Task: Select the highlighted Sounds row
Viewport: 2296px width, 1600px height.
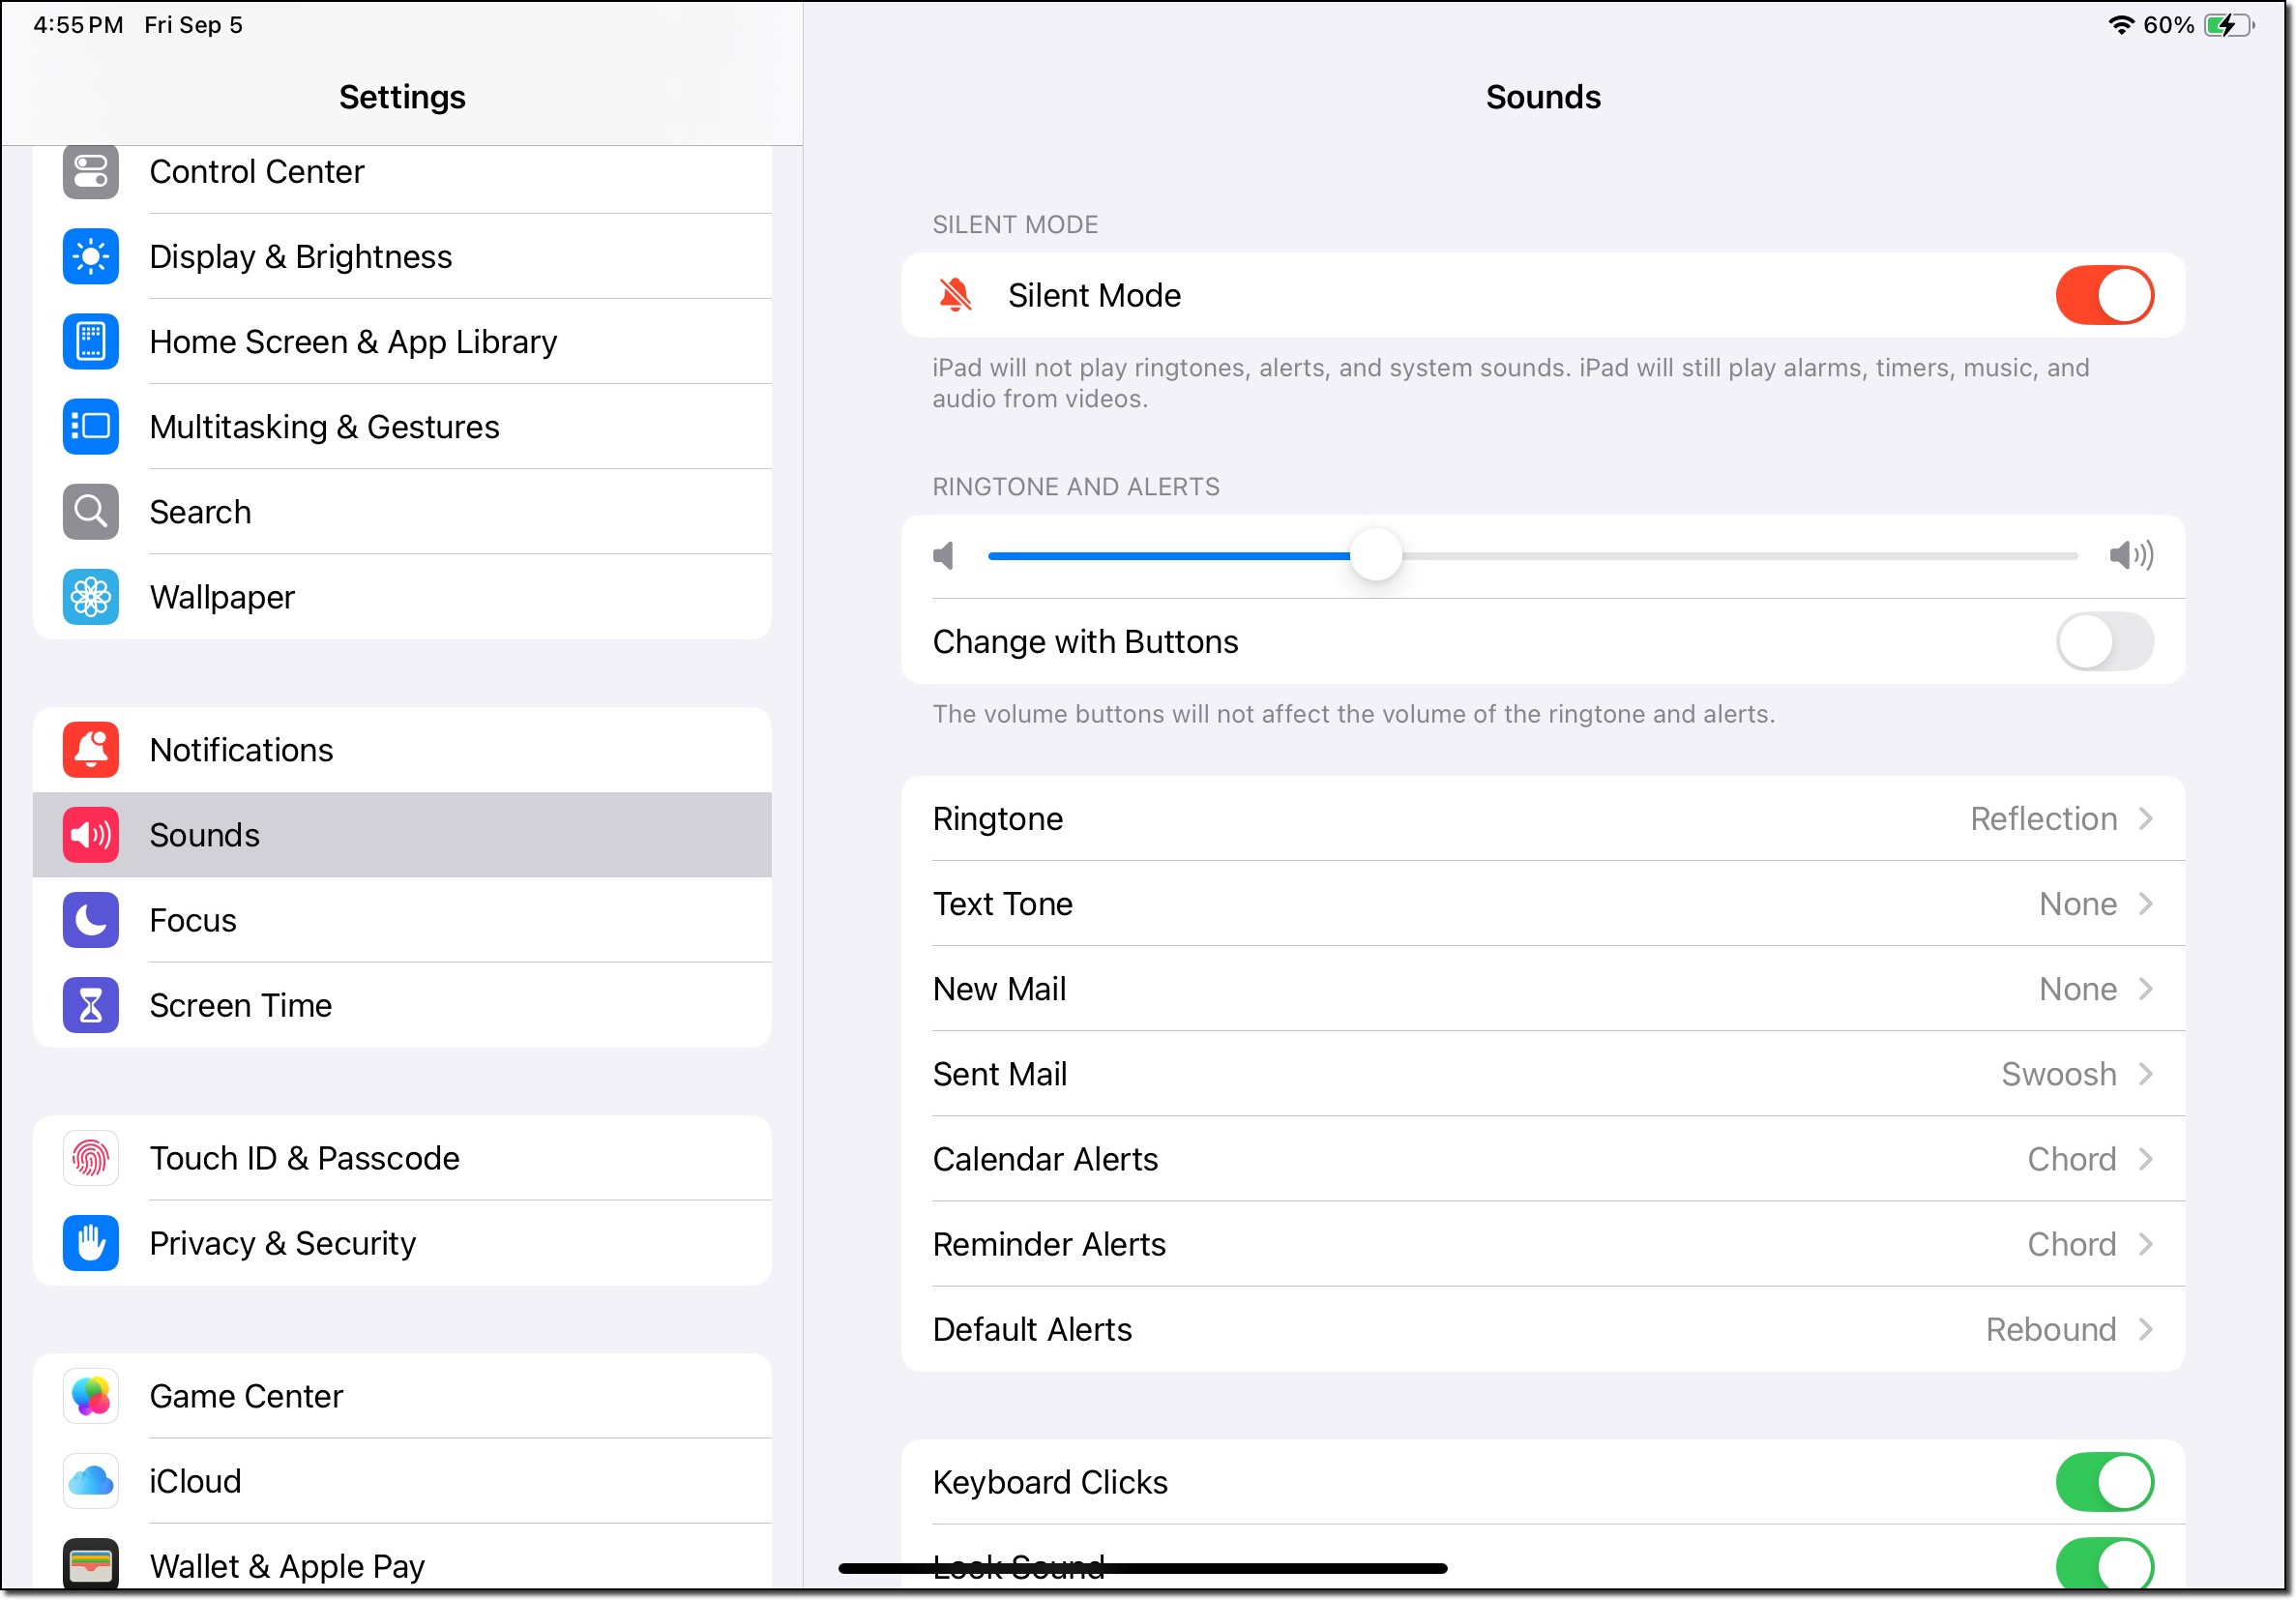Action: click(402, 835)
